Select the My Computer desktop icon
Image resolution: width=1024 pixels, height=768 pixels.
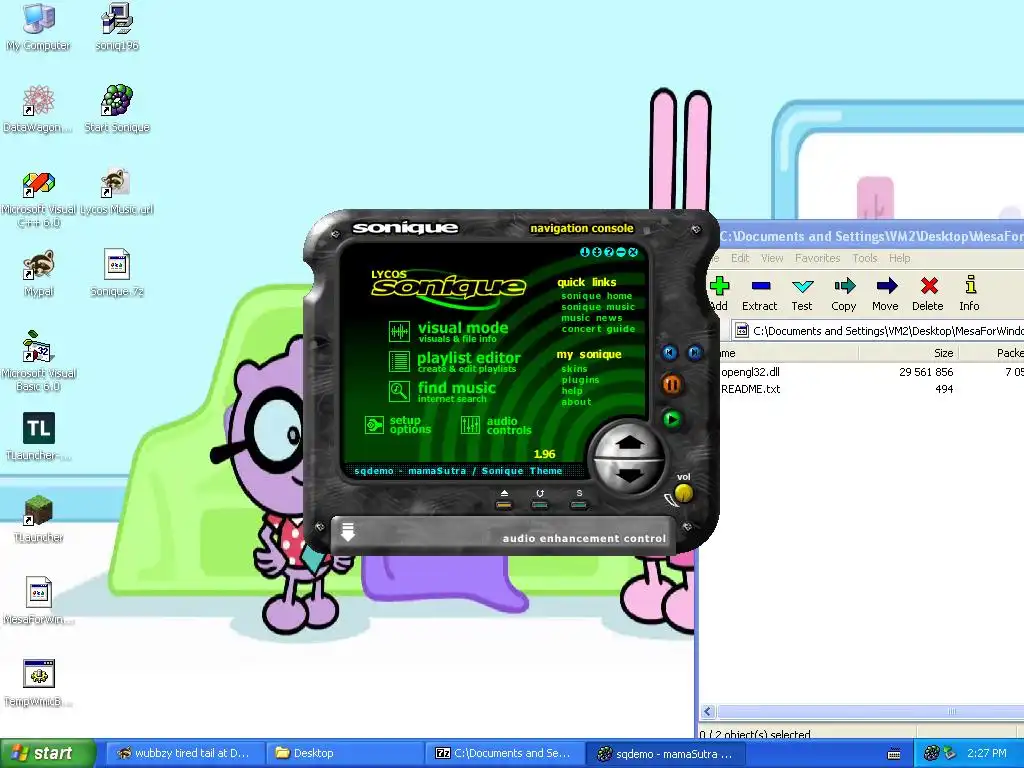click(39, 28)
